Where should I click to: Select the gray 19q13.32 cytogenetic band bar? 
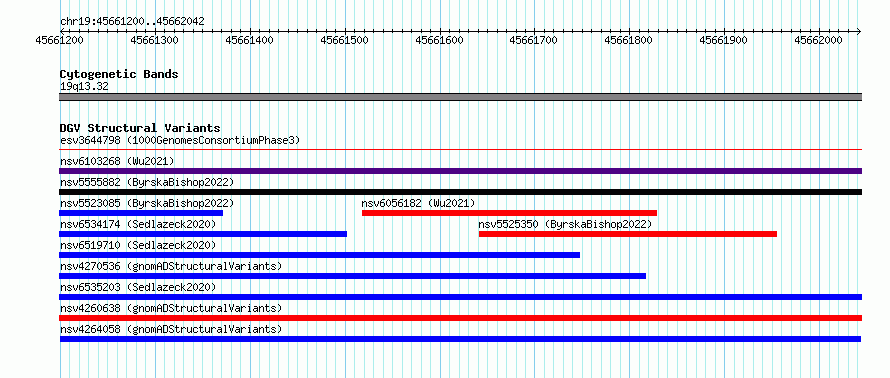pyautogui.click(x=461, y=97)
